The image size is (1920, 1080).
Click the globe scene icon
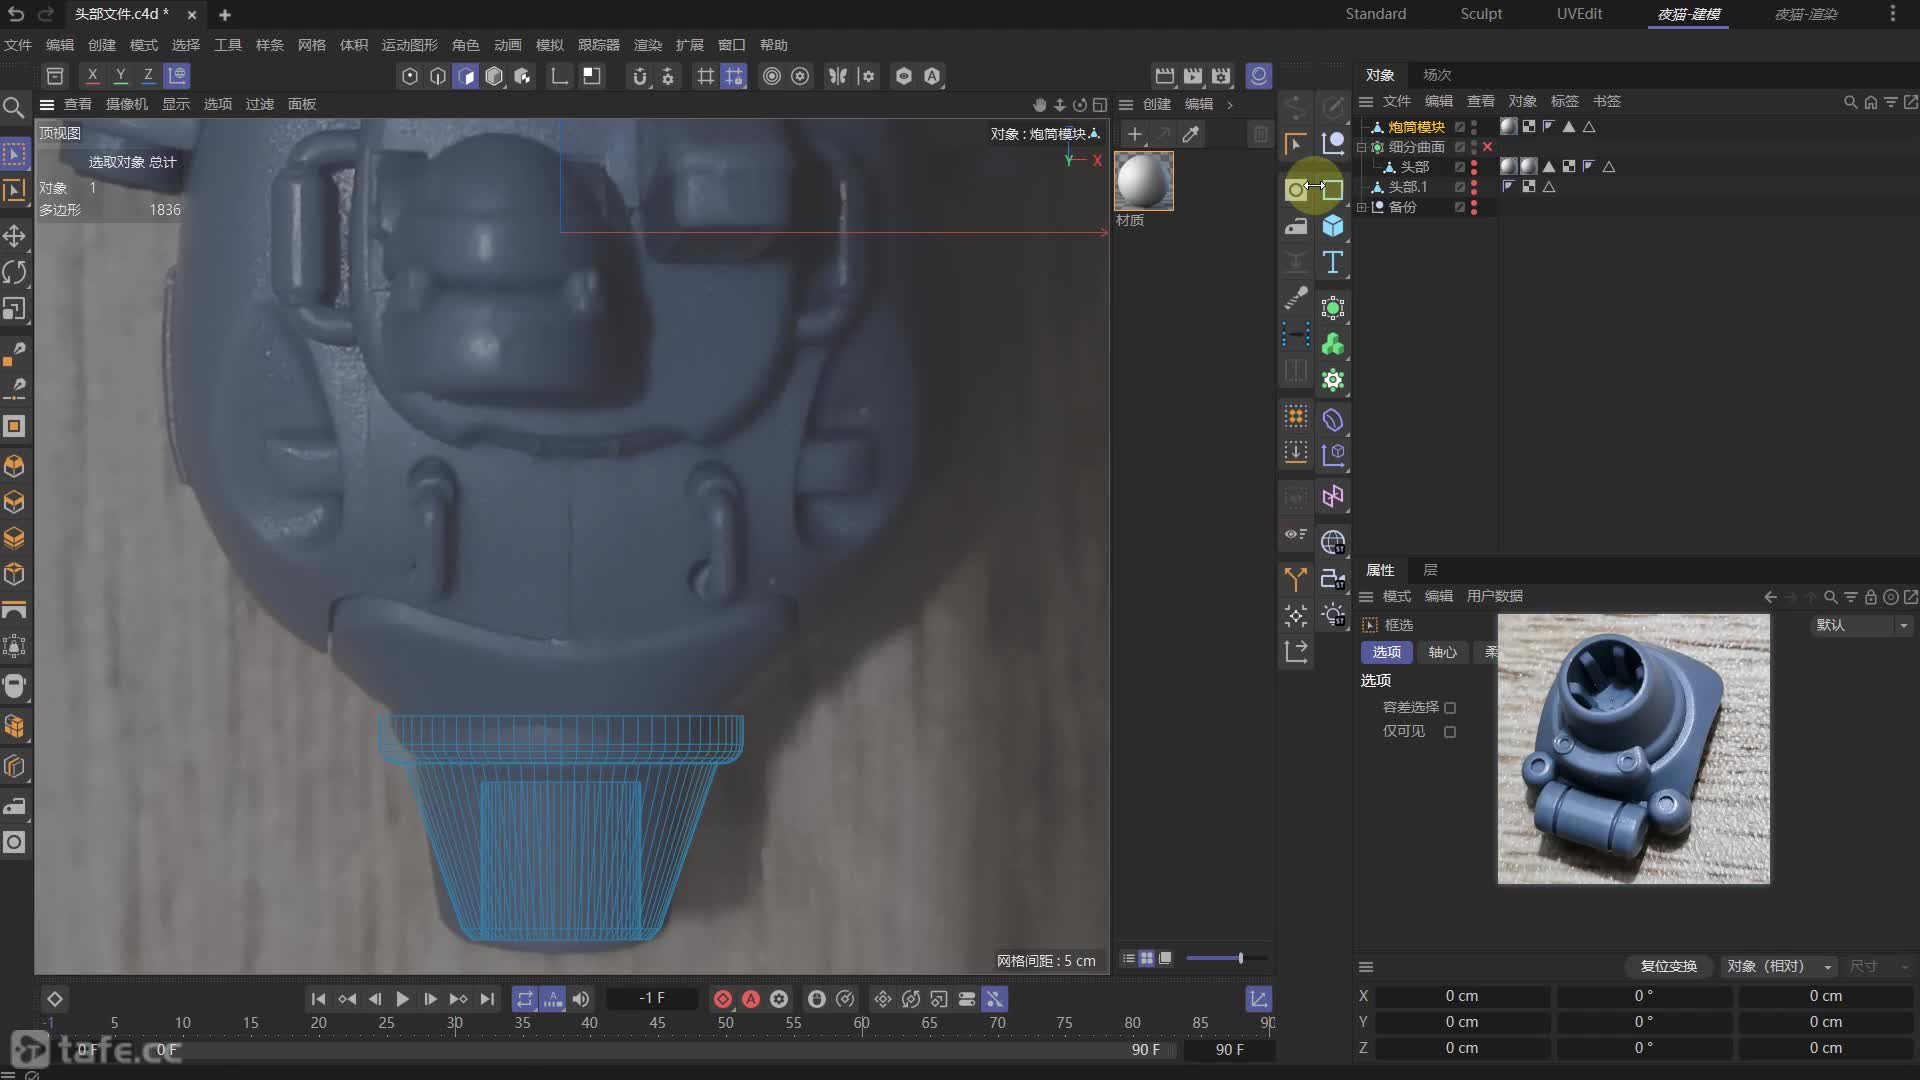click(1333, 542)
